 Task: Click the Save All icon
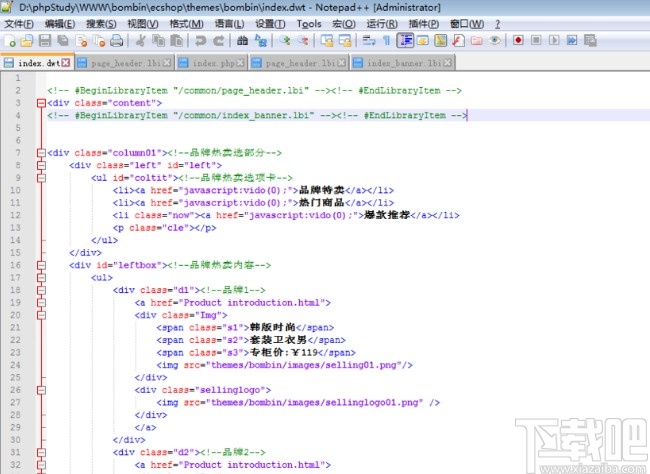point(63,41)
